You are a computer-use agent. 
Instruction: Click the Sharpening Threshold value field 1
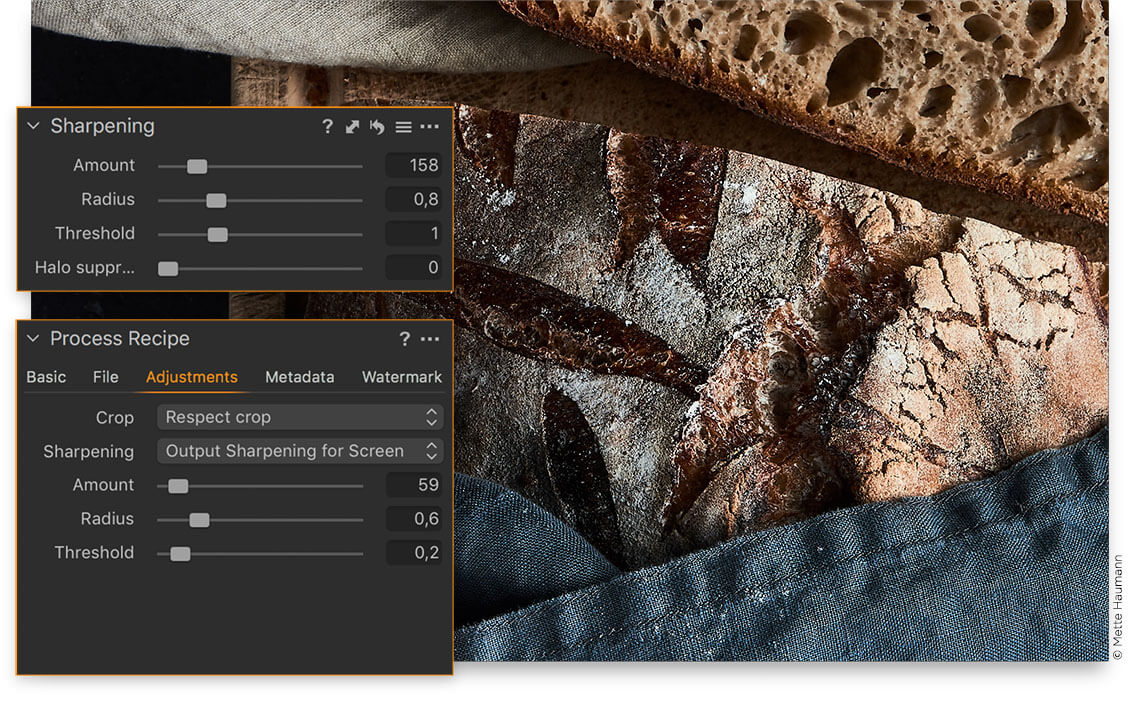pyautogui.click(x=413, y=233)
